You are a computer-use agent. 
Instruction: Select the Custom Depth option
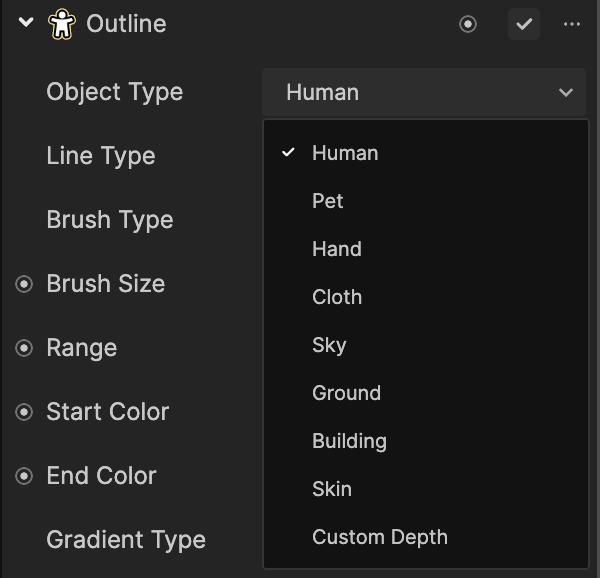[426, 537]
